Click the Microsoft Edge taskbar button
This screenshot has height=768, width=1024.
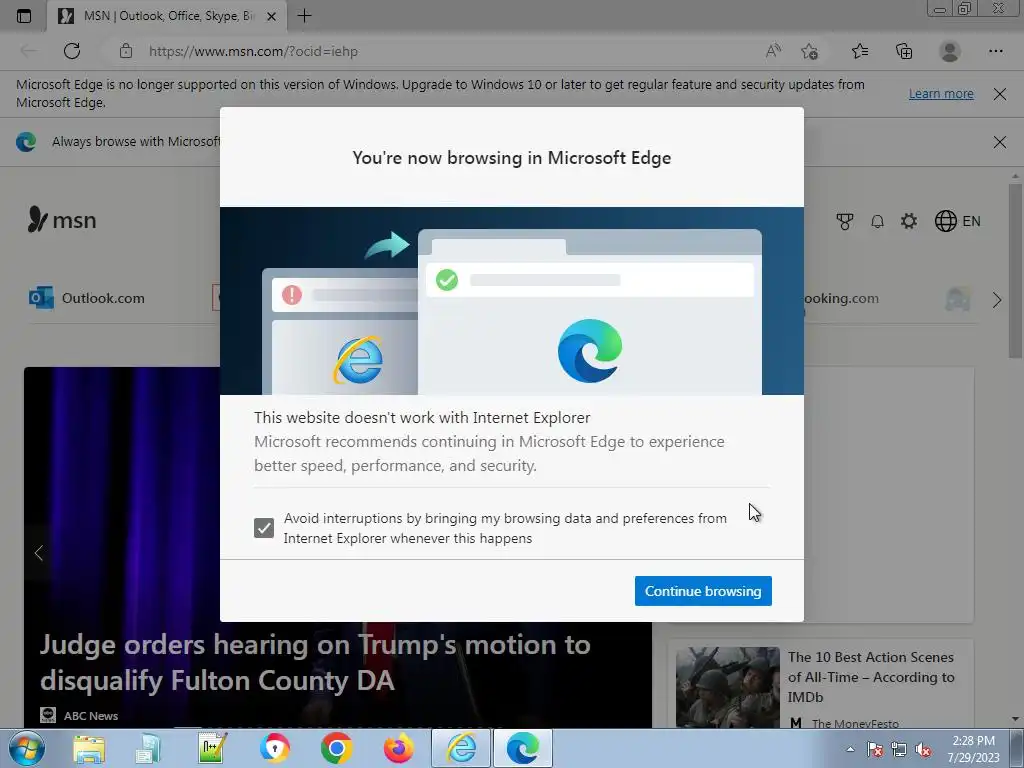click(523, 748)
